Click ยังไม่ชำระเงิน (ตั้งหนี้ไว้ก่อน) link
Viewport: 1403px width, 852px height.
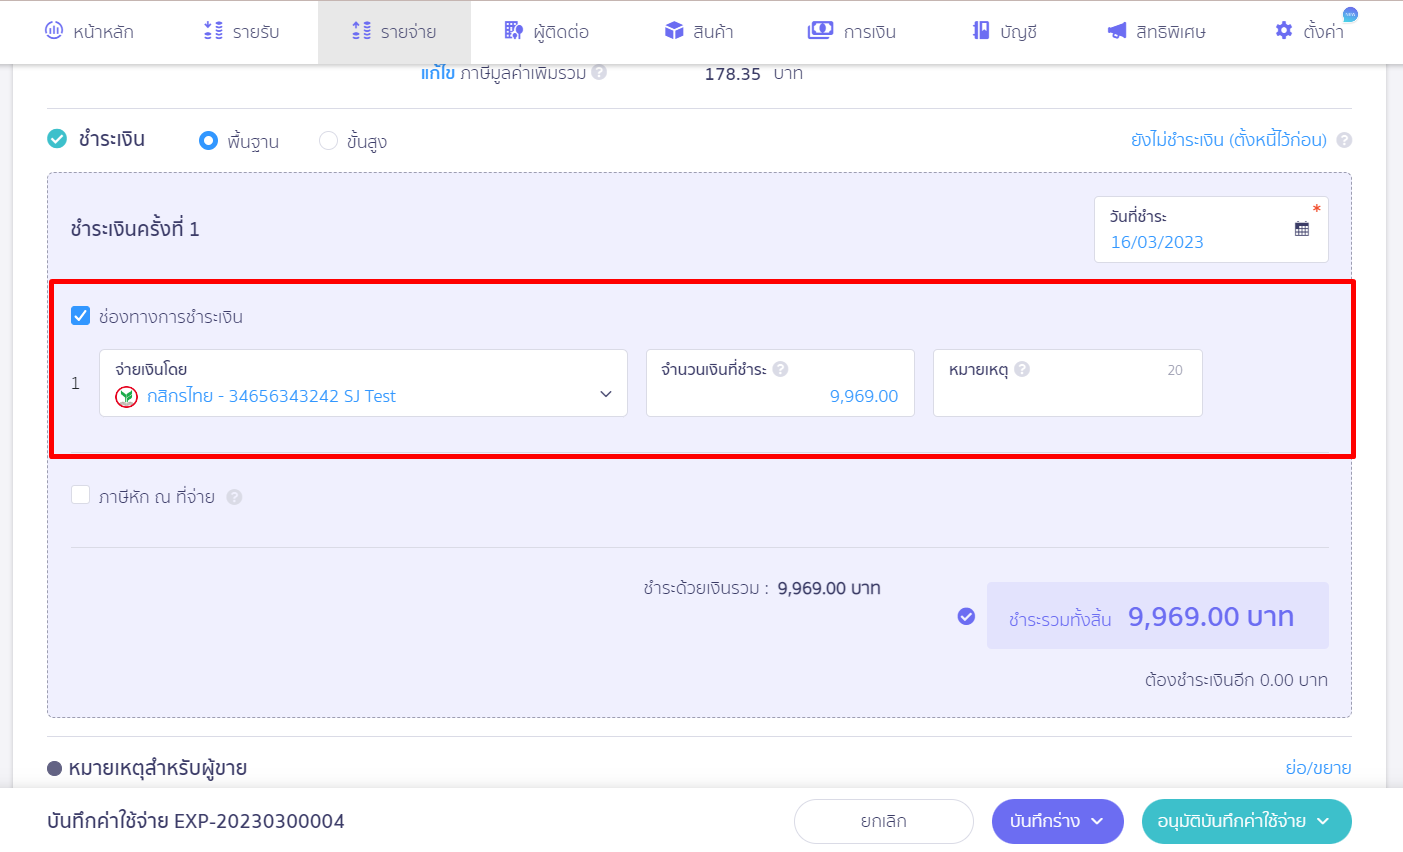pyautogui.click(x=1229, y=140)
